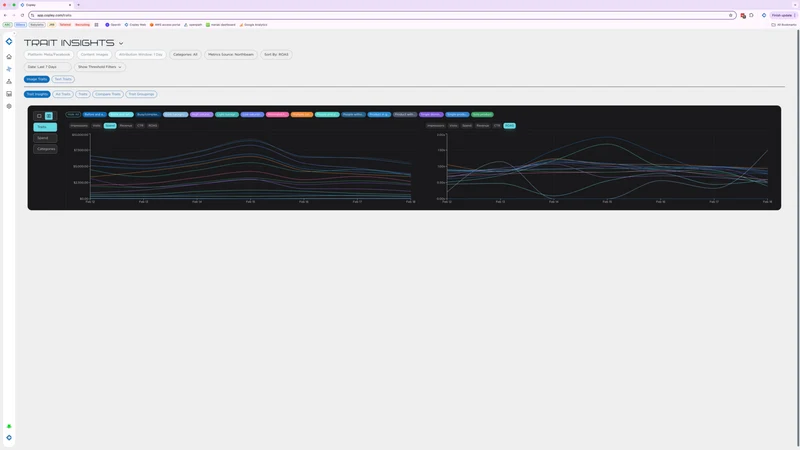Select Spend in the chart side panel
Viewport: 800px width, 450px height.
(45, 138)
